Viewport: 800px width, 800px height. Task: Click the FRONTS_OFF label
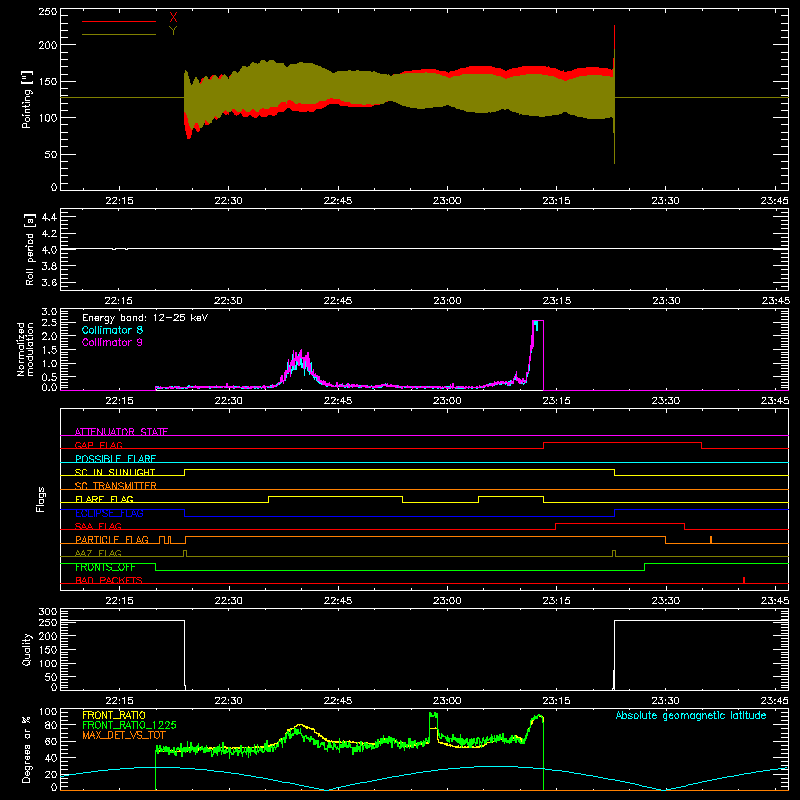[x=105, y=567]
